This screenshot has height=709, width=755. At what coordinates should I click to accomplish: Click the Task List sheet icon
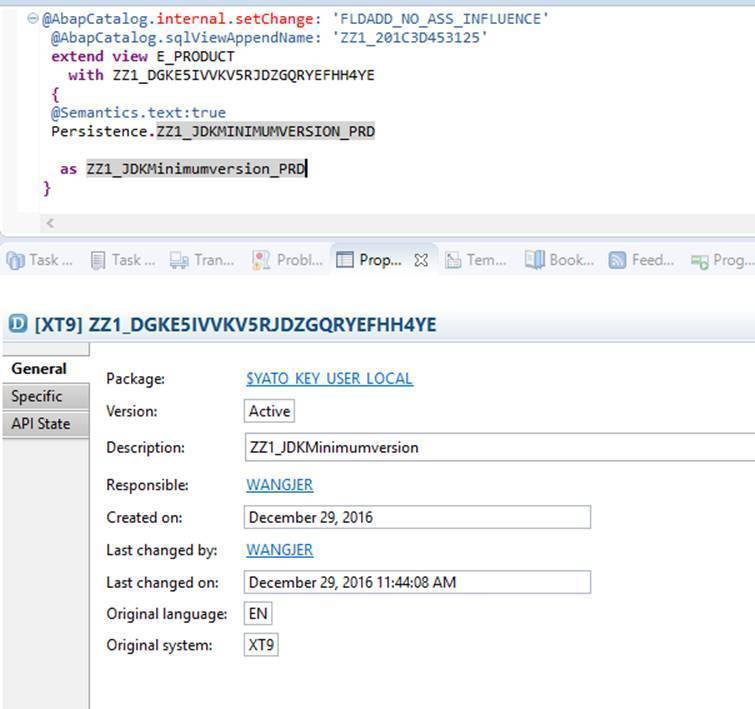pos(98,261)
